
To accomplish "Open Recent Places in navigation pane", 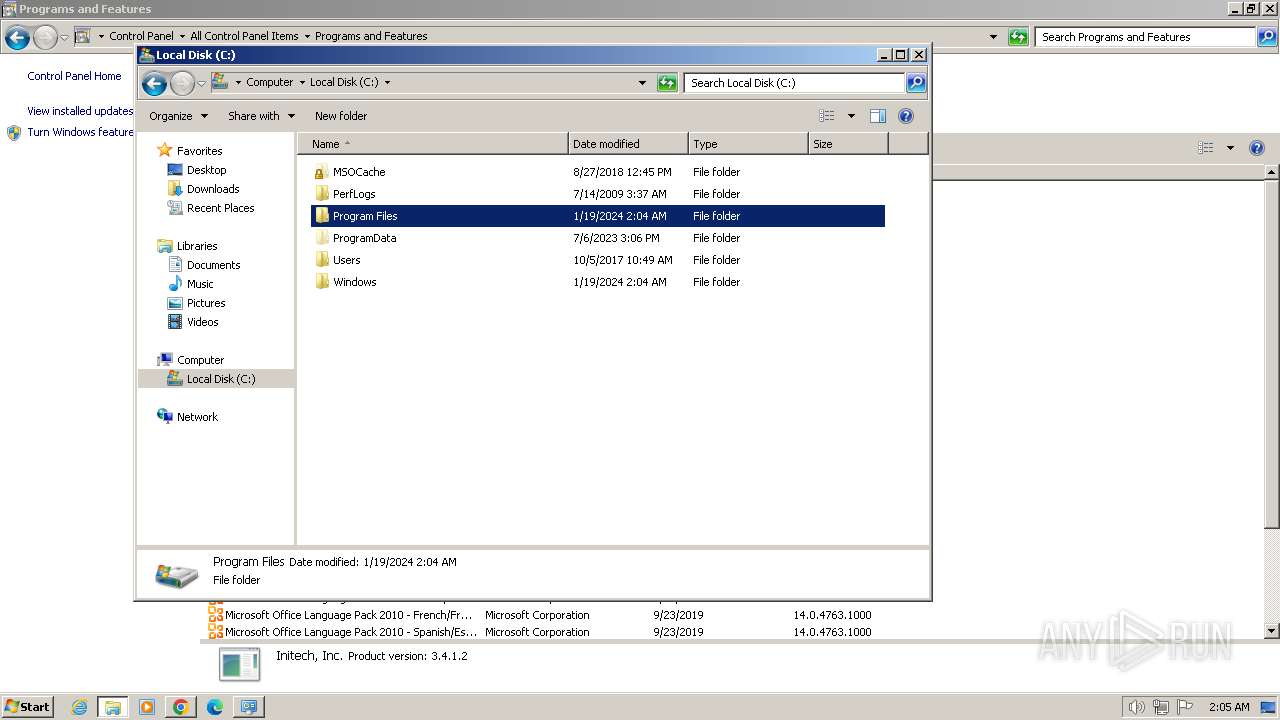I will 220,208.
